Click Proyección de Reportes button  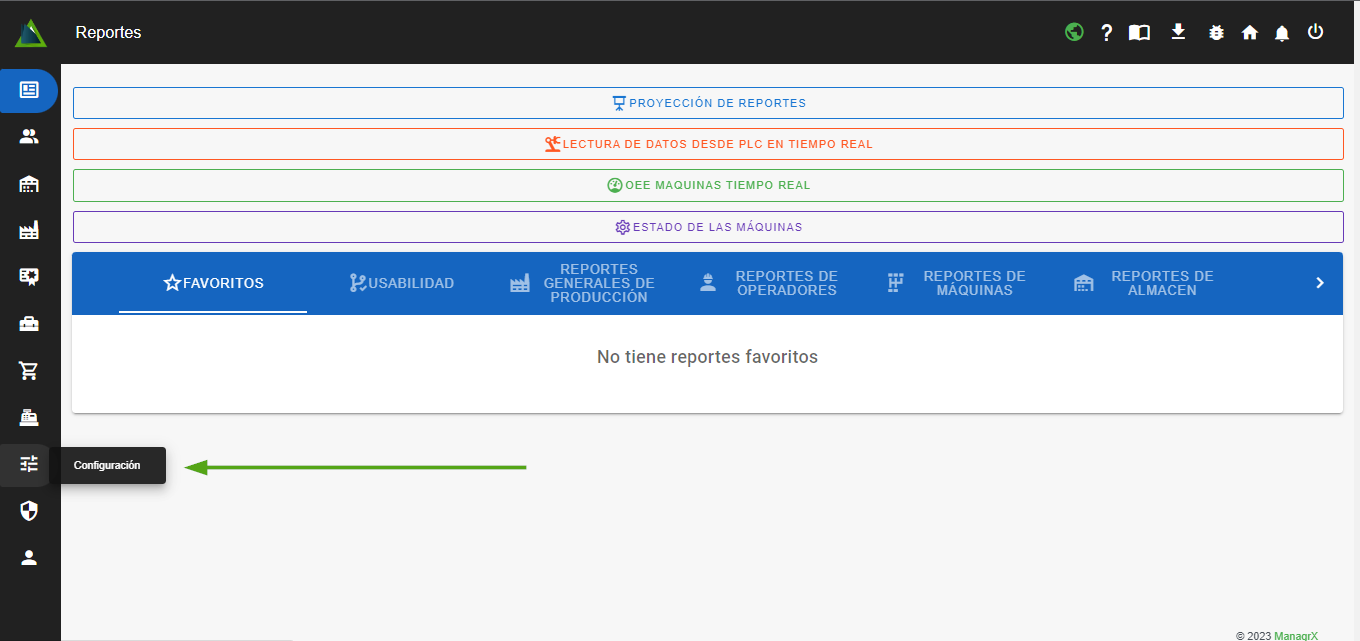pos(708,103)
